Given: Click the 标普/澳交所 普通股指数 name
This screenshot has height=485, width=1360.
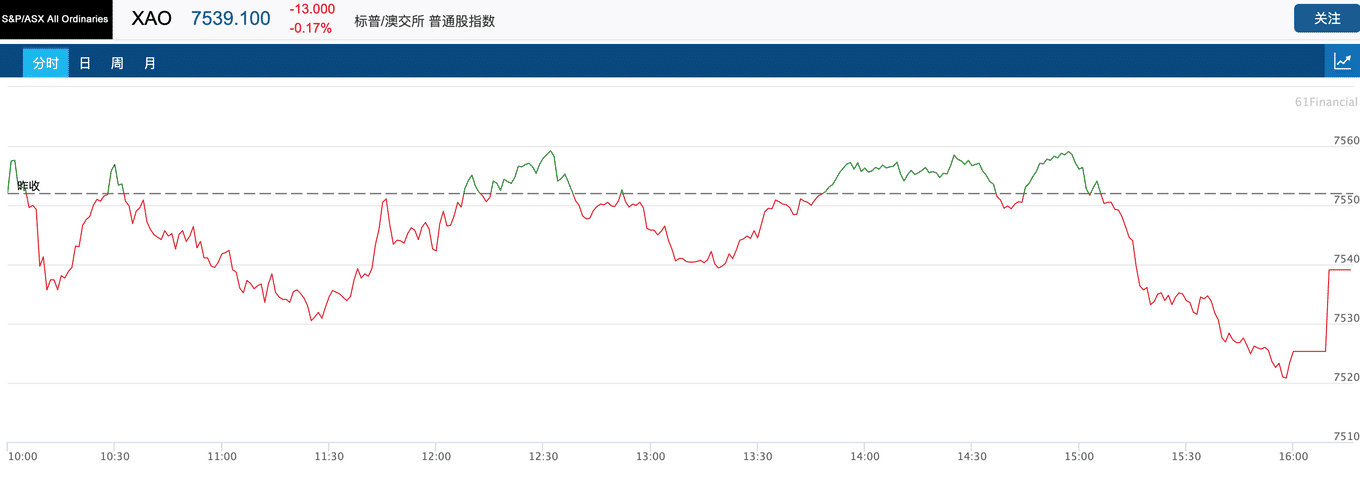Looking at the screenshot, I should (x=425, y=21).
